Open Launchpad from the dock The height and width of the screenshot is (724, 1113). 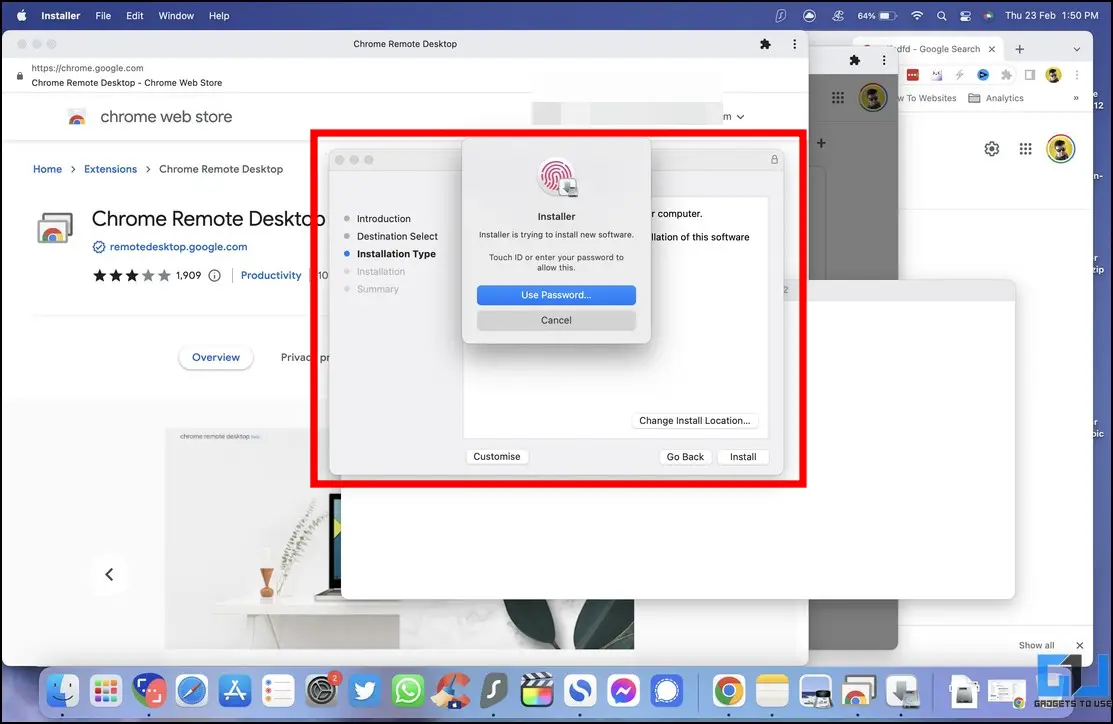point(106,691)
